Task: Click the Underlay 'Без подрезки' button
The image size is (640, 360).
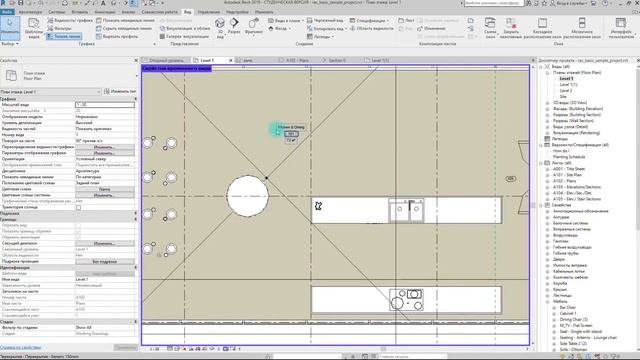Action: pos(104,262)
